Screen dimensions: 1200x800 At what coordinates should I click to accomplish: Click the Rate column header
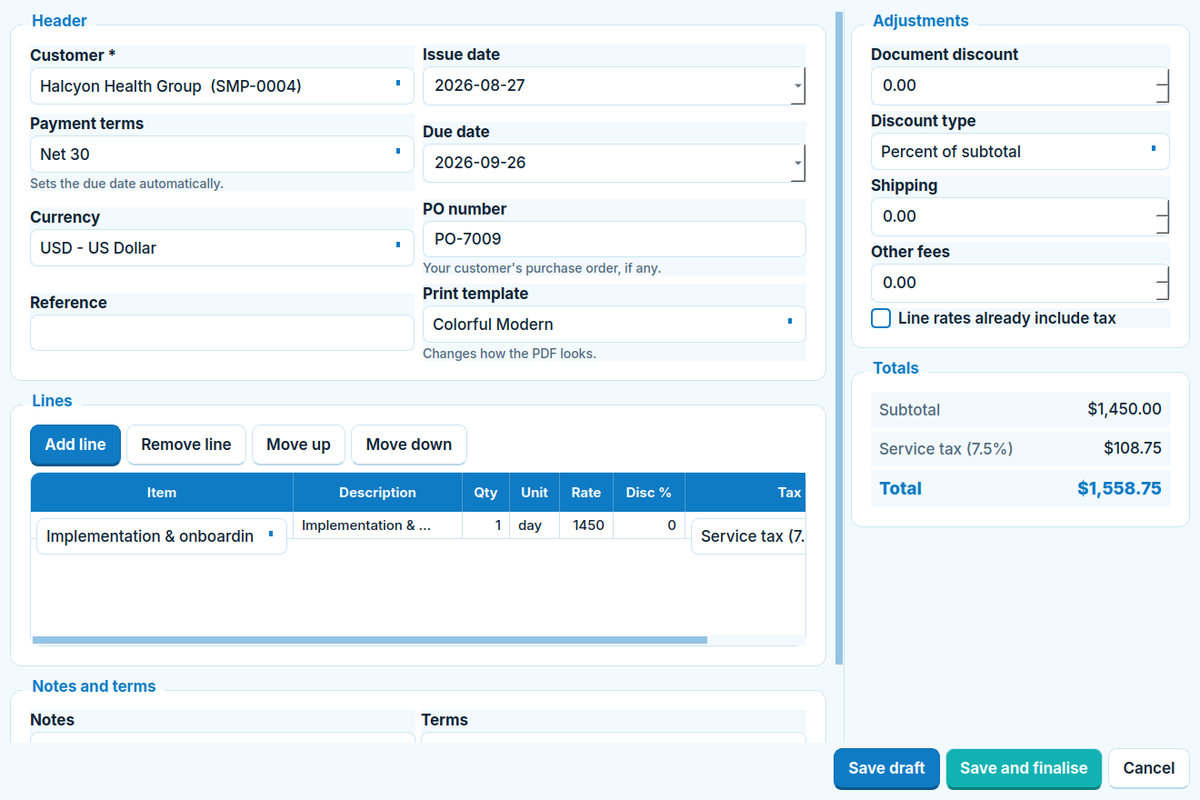click(586, 493)
